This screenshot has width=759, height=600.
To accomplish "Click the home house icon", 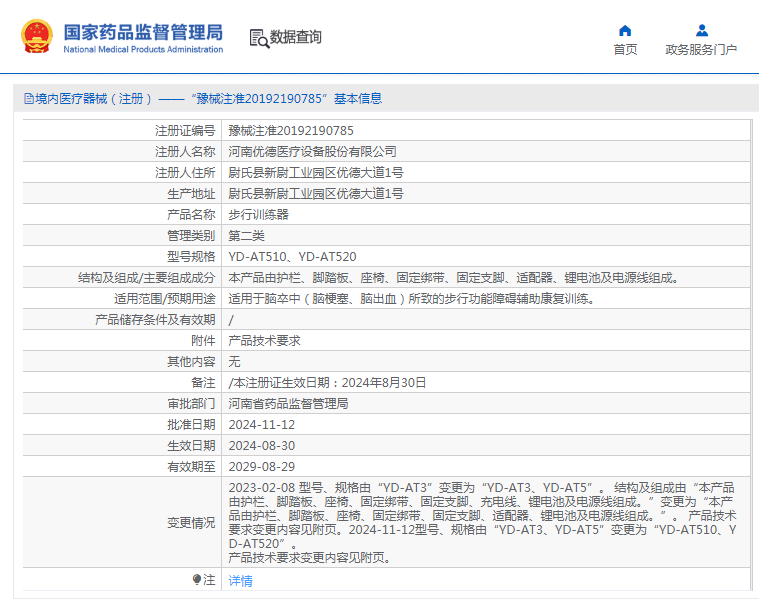I will [625, 31].
